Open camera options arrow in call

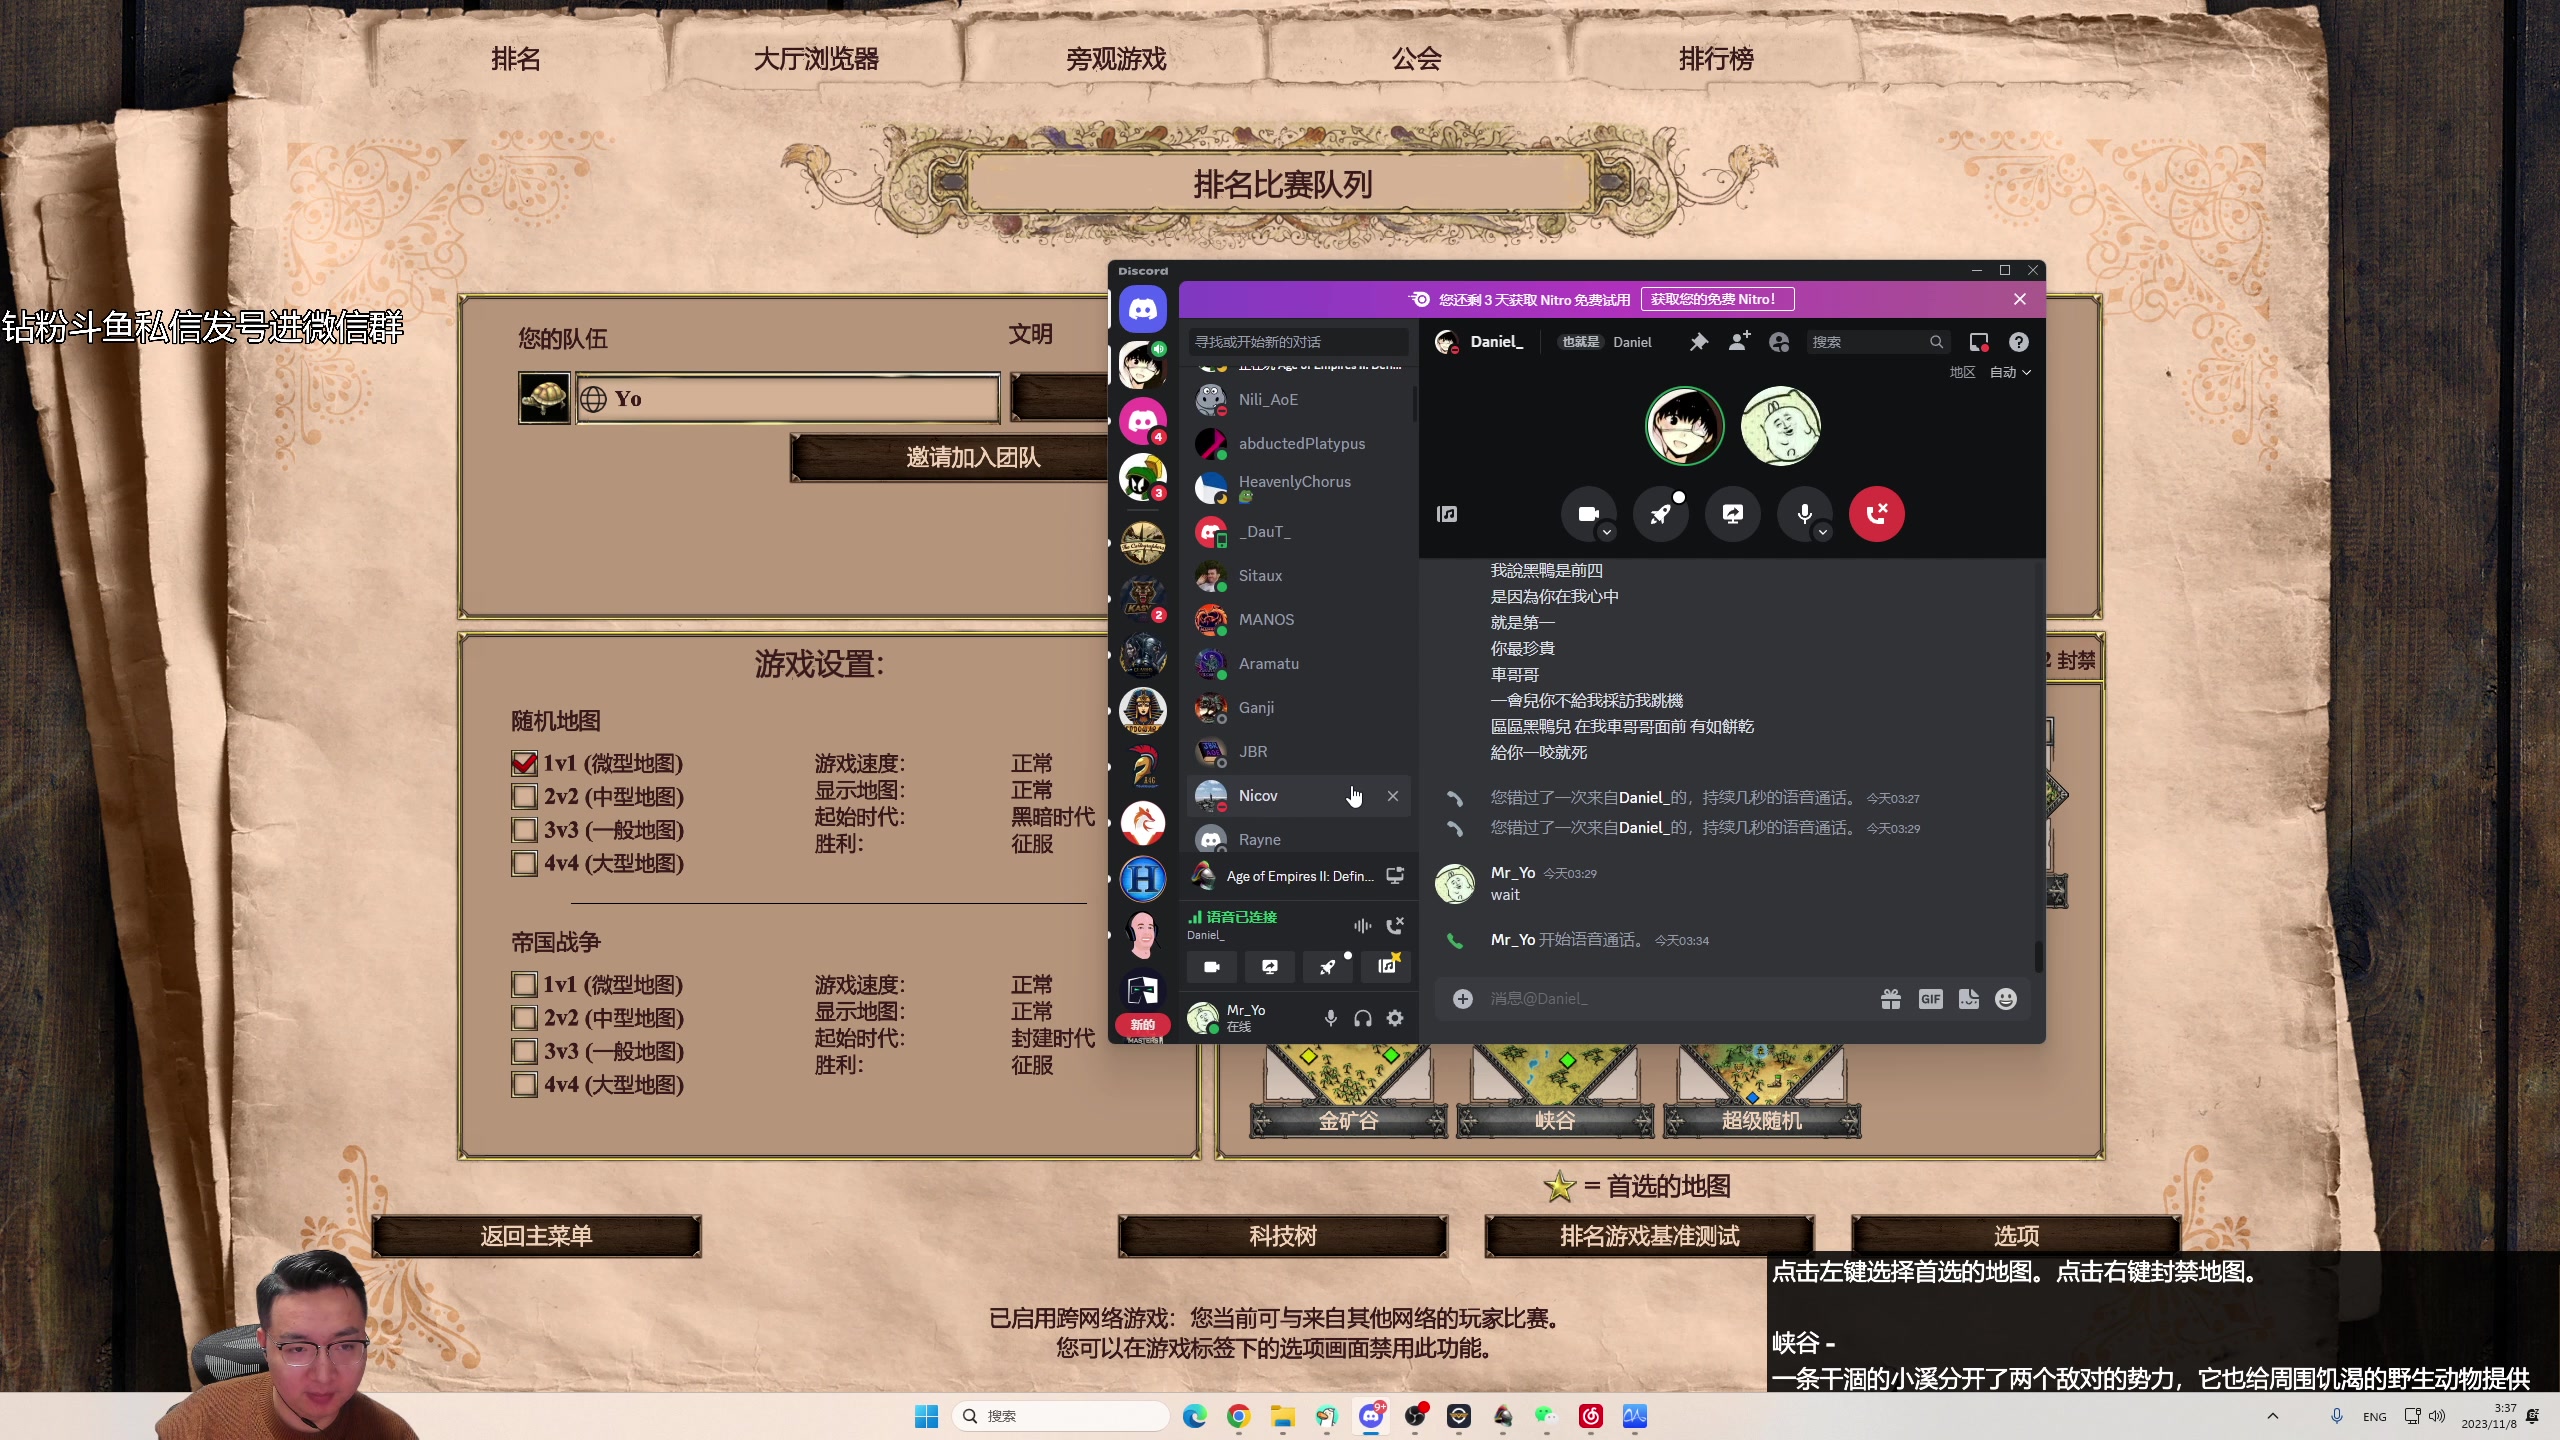[x=1606, y=532]
